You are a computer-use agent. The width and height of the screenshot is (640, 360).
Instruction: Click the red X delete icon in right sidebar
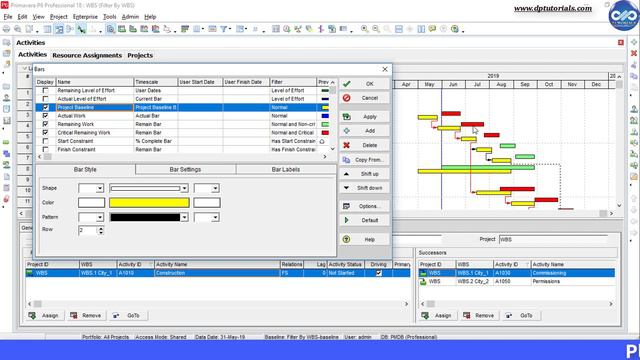[x=634, y=53]
